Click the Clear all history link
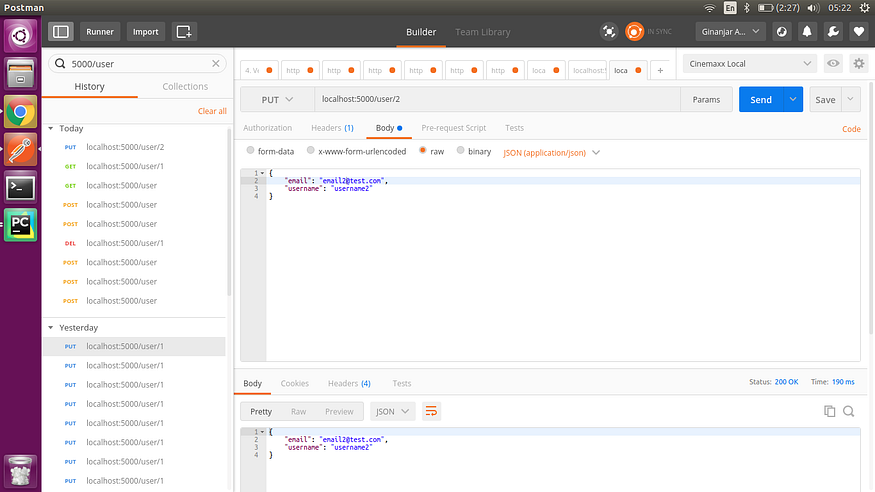This screenshot has height=492, width=875. (x=212, y=111)
